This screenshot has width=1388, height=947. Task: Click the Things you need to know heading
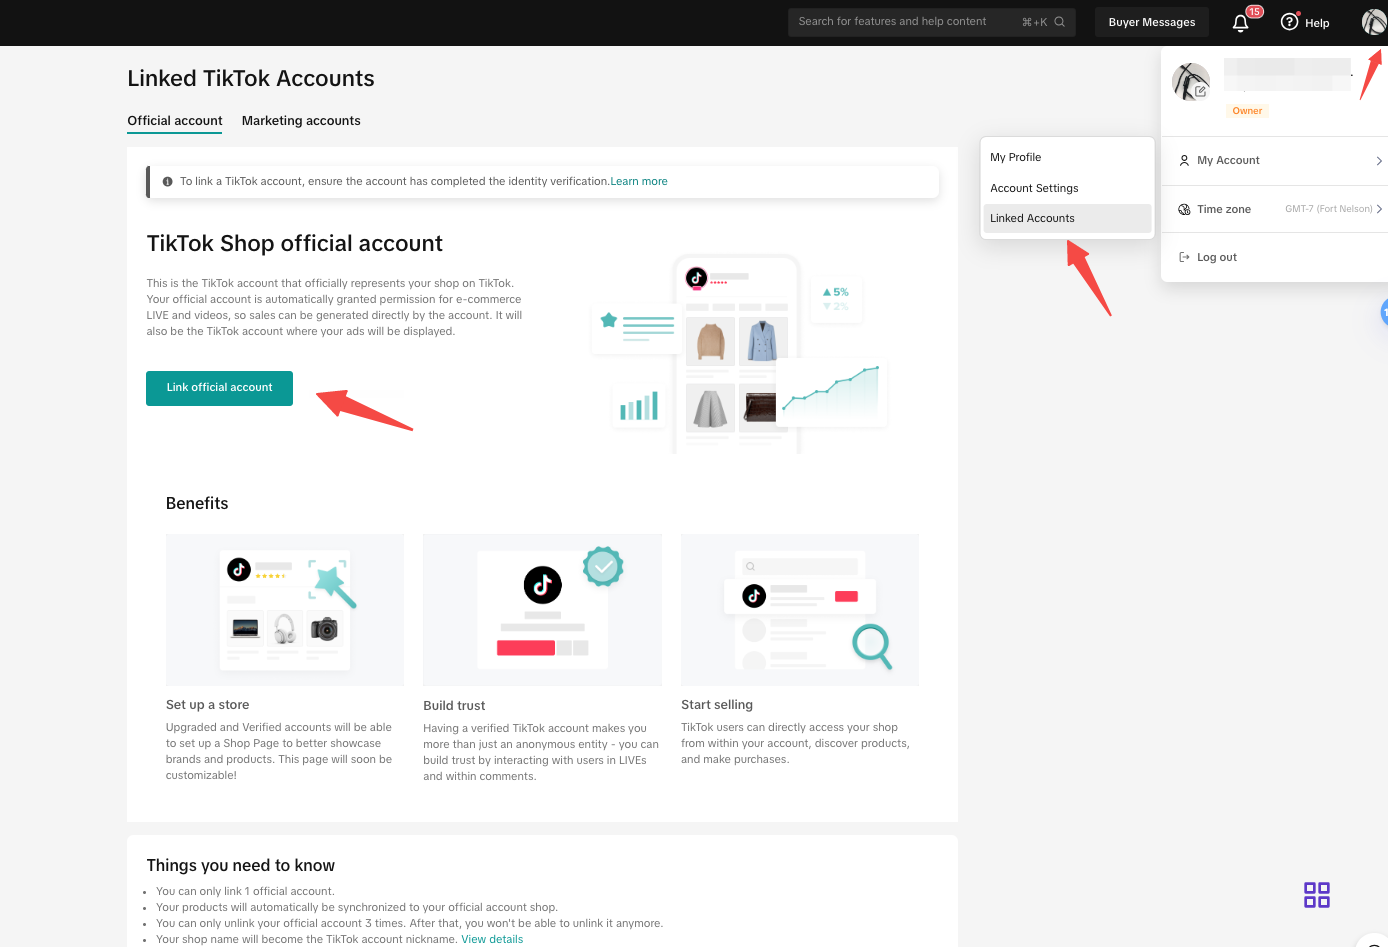pos(241,866)
